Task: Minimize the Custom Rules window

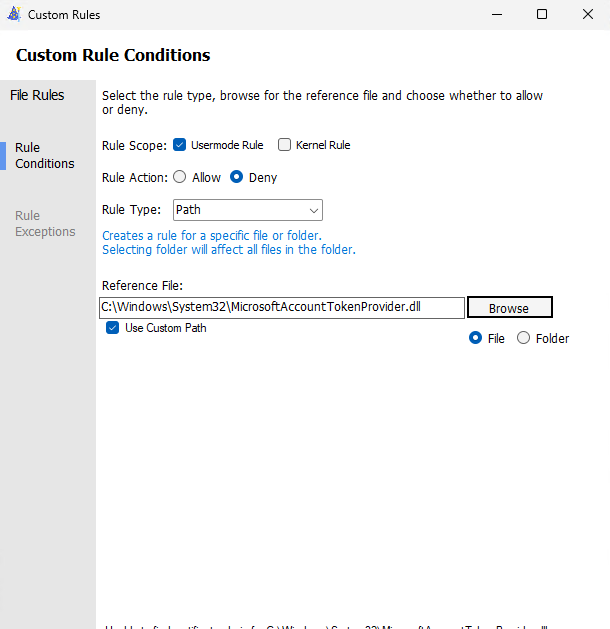Action: tap(496, 14)
